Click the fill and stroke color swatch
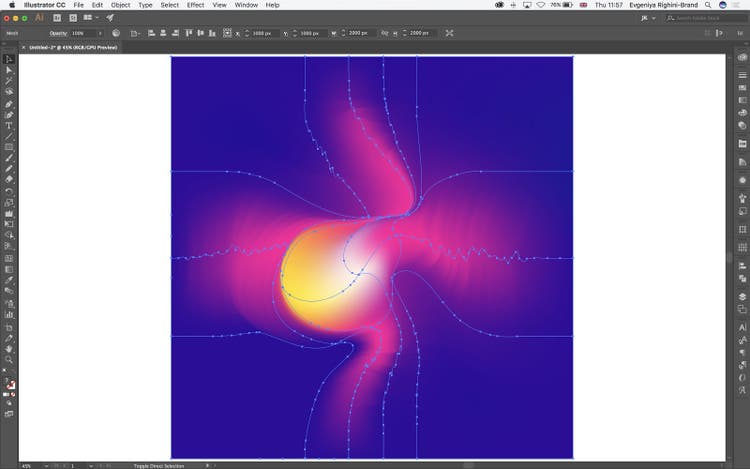The width and height of the screenshot is (750, 469). click(9, 383)
